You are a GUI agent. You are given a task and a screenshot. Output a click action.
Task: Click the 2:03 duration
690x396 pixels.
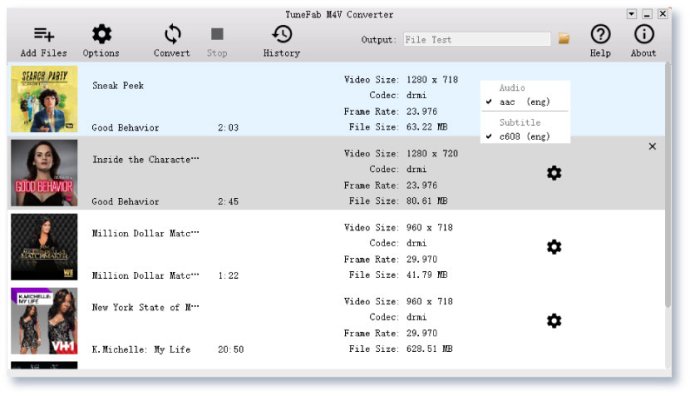[228, 128]
